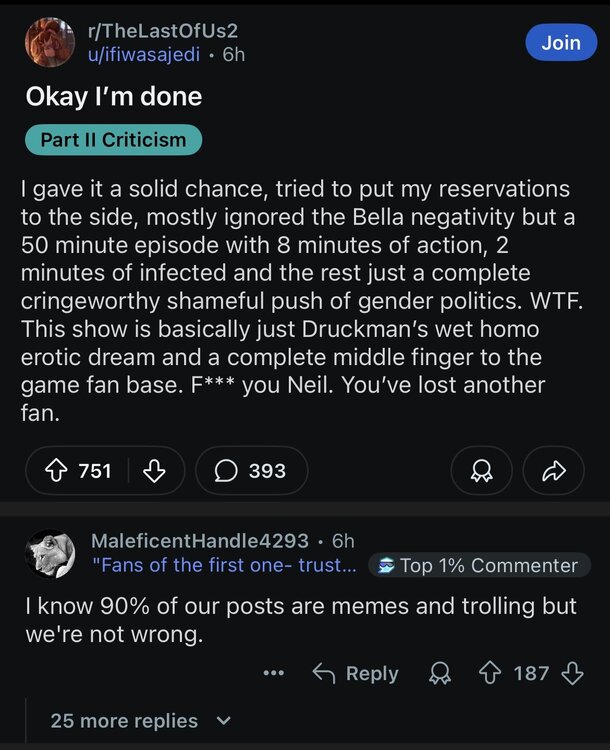Open the 393 comments on the post
This screenshot has height=750, width=610.
[x=251, y=471]
